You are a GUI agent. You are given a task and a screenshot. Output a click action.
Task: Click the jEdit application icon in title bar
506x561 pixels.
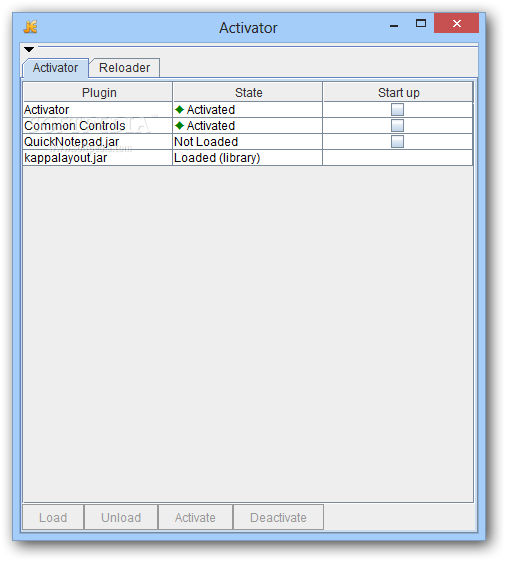click(x=30, y=27)
